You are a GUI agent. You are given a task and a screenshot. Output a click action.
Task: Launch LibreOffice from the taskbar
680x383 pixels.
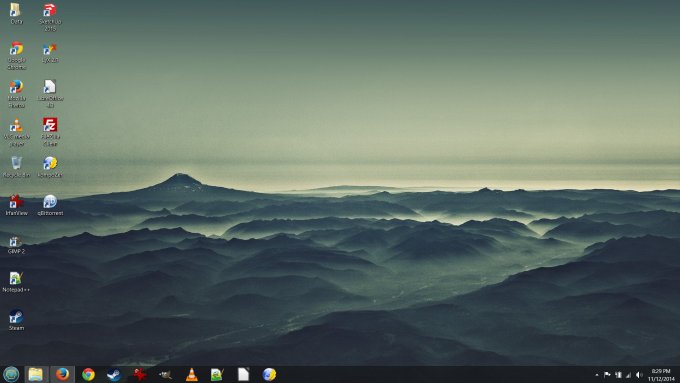tap(243, 374)
